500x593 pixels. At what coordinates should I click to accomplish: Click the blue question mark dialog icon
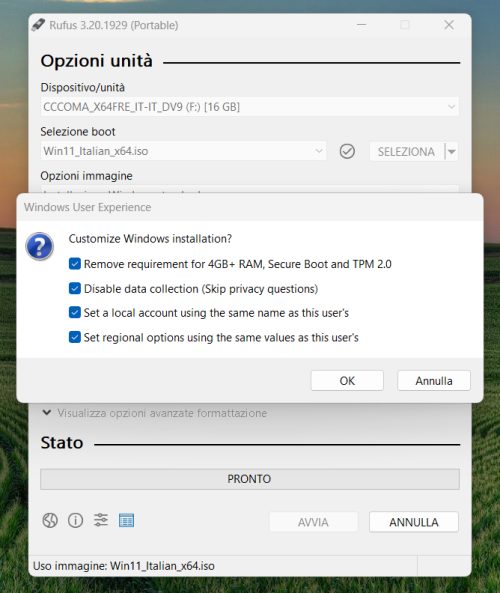click(x=40, y=246)
